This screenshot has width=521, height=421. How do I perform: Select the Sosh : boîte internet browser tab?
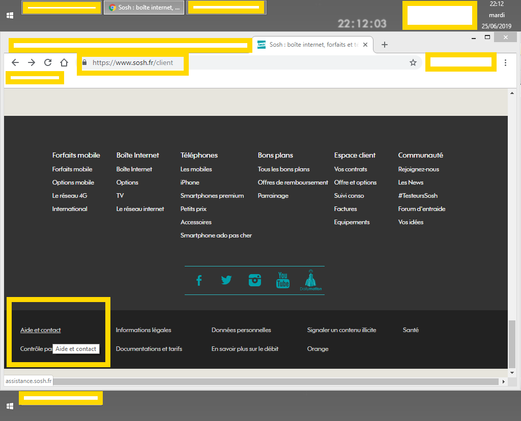click(313, 45)
